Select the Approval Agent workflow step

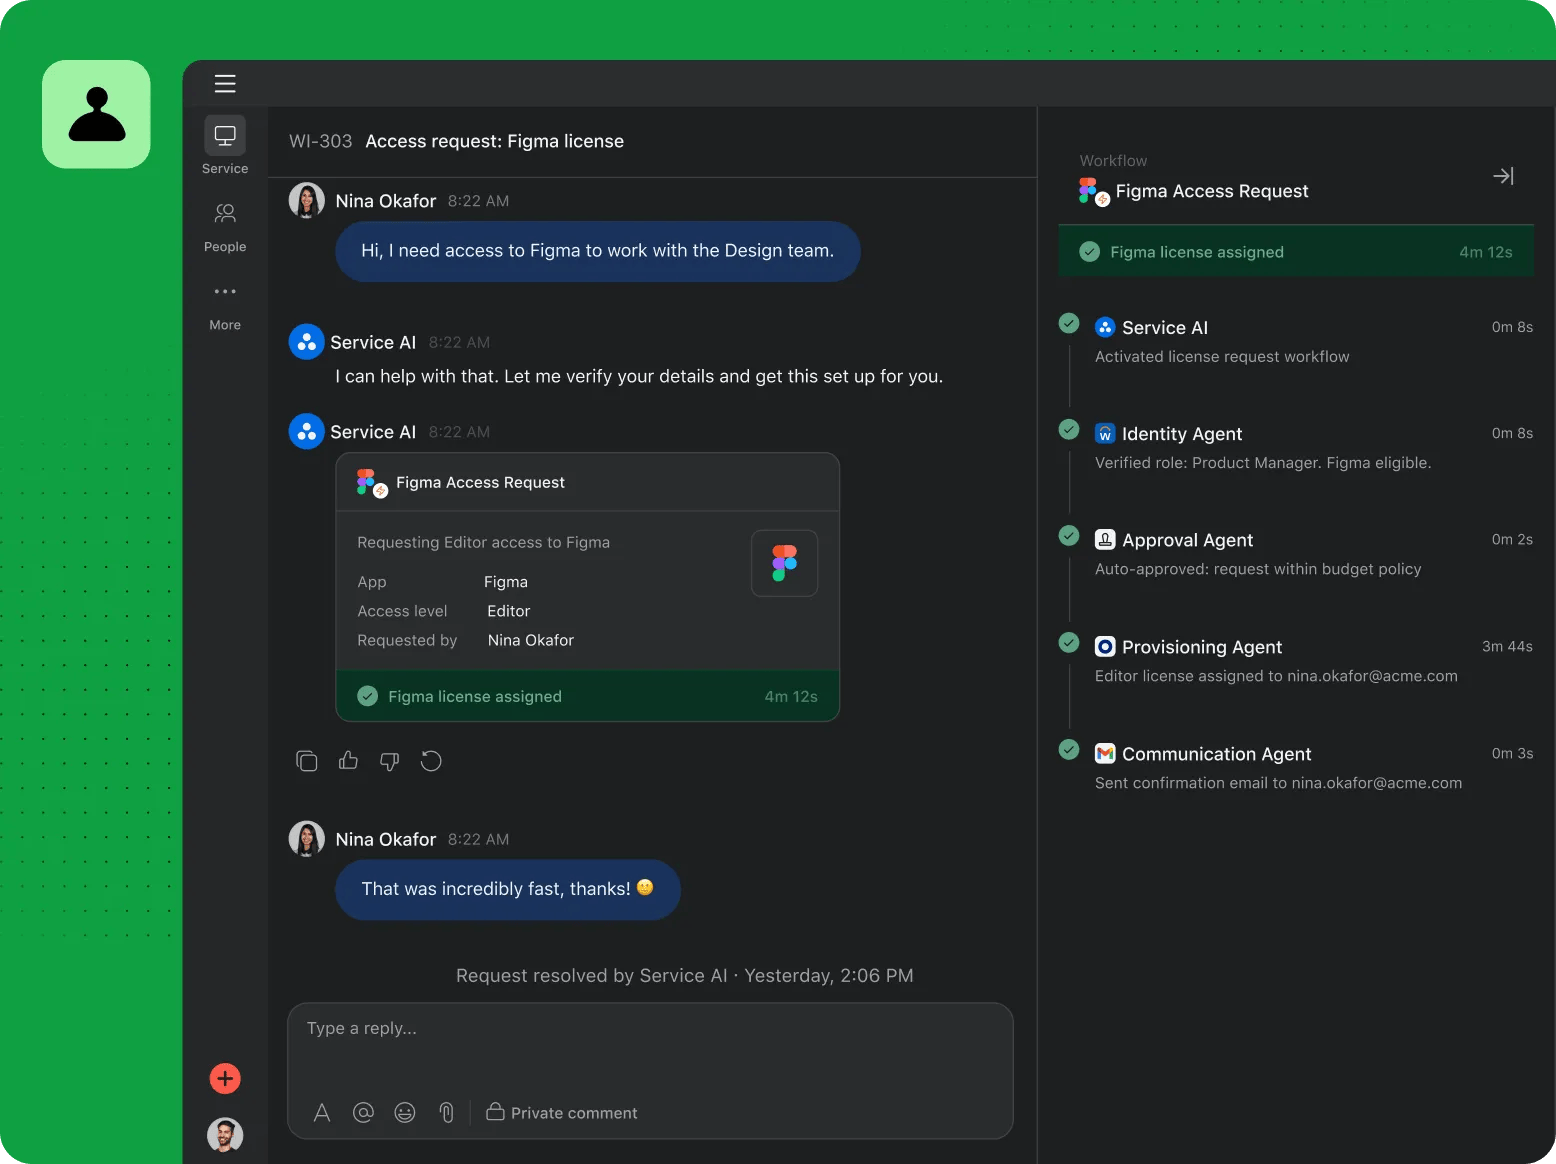[x=1296, y=554]
